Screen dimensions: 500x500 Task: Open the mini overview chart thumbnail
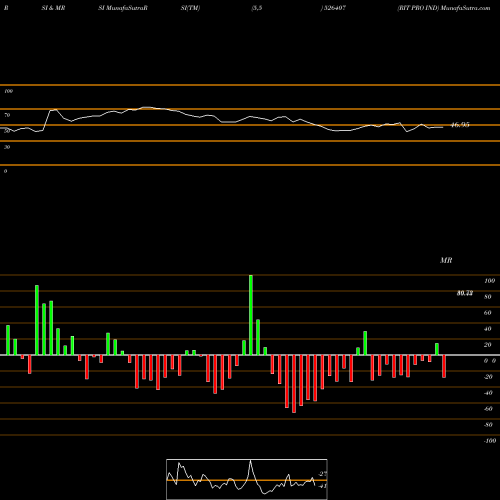click(x=247, y=479)
